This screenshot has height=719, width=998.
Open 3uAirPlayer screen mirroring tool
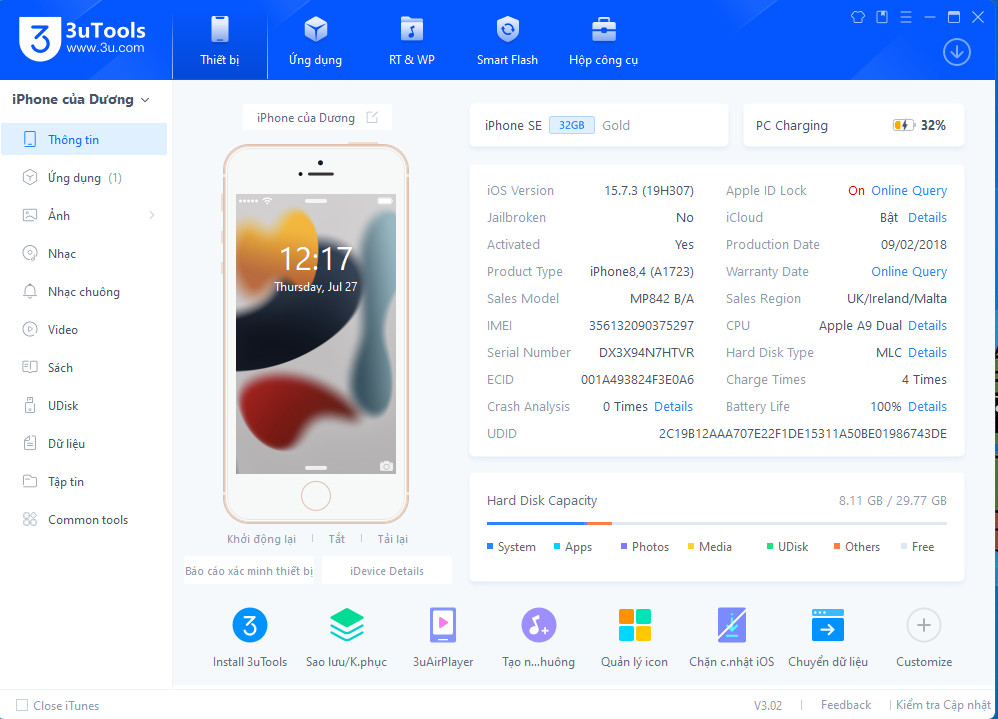[x=443, y=626]
